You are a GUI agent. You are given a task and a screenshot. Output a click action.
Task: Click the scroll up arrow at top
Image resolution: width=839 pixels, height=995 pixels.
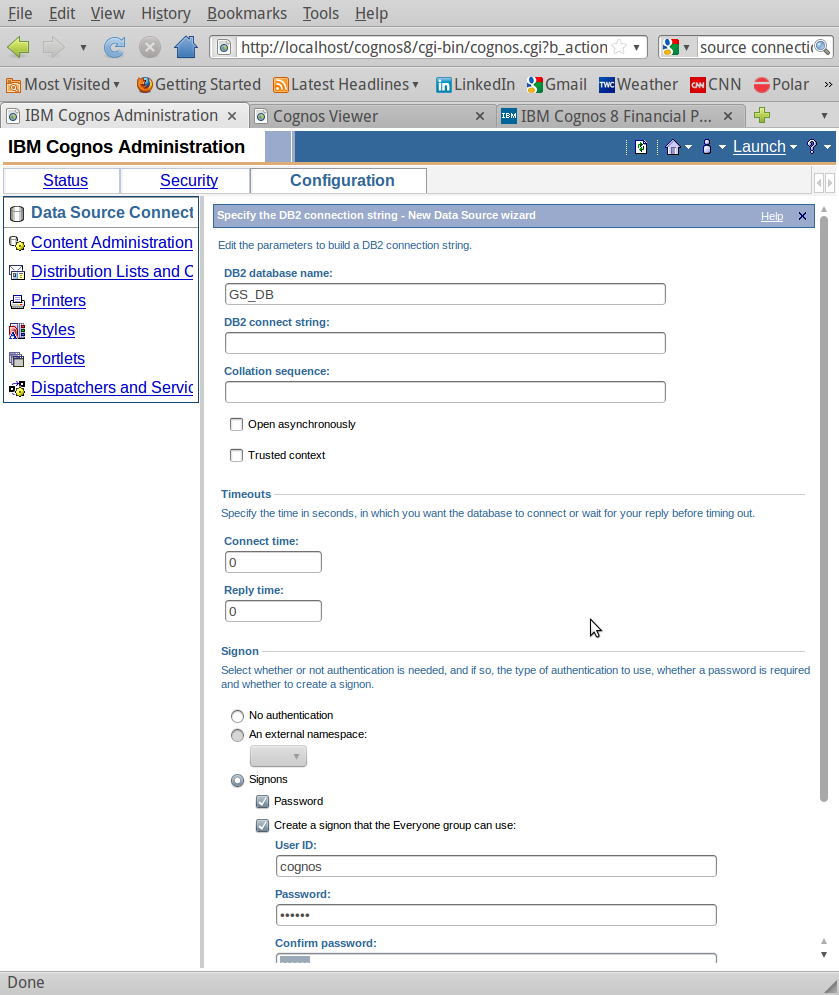point(824,209)
